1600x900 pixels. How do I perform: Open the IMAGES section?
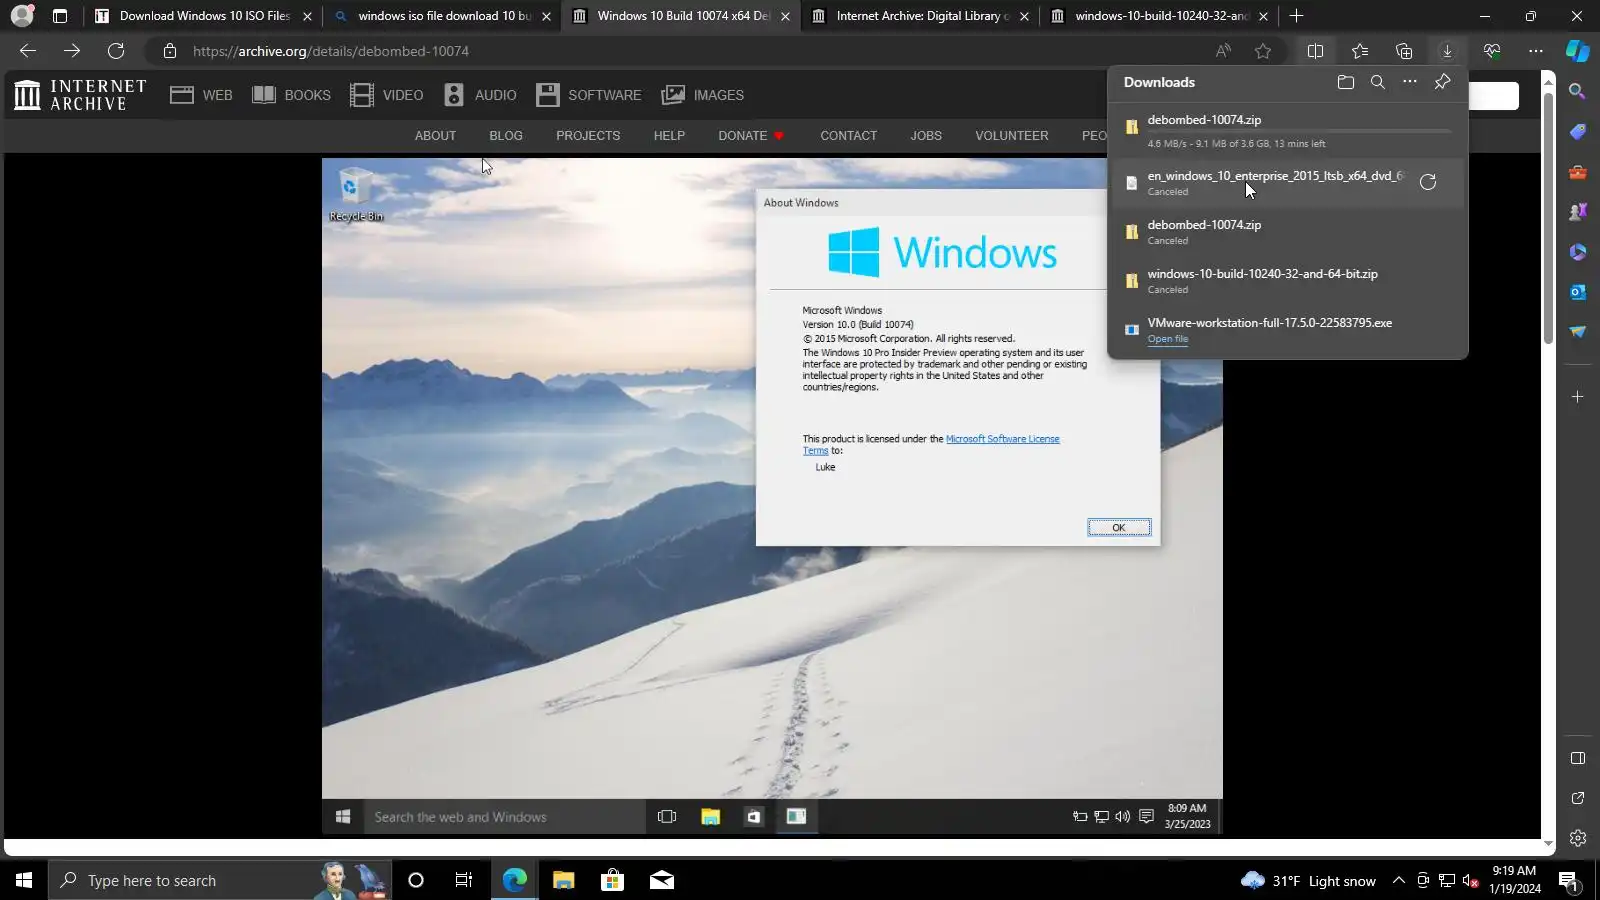pos(703,95)
